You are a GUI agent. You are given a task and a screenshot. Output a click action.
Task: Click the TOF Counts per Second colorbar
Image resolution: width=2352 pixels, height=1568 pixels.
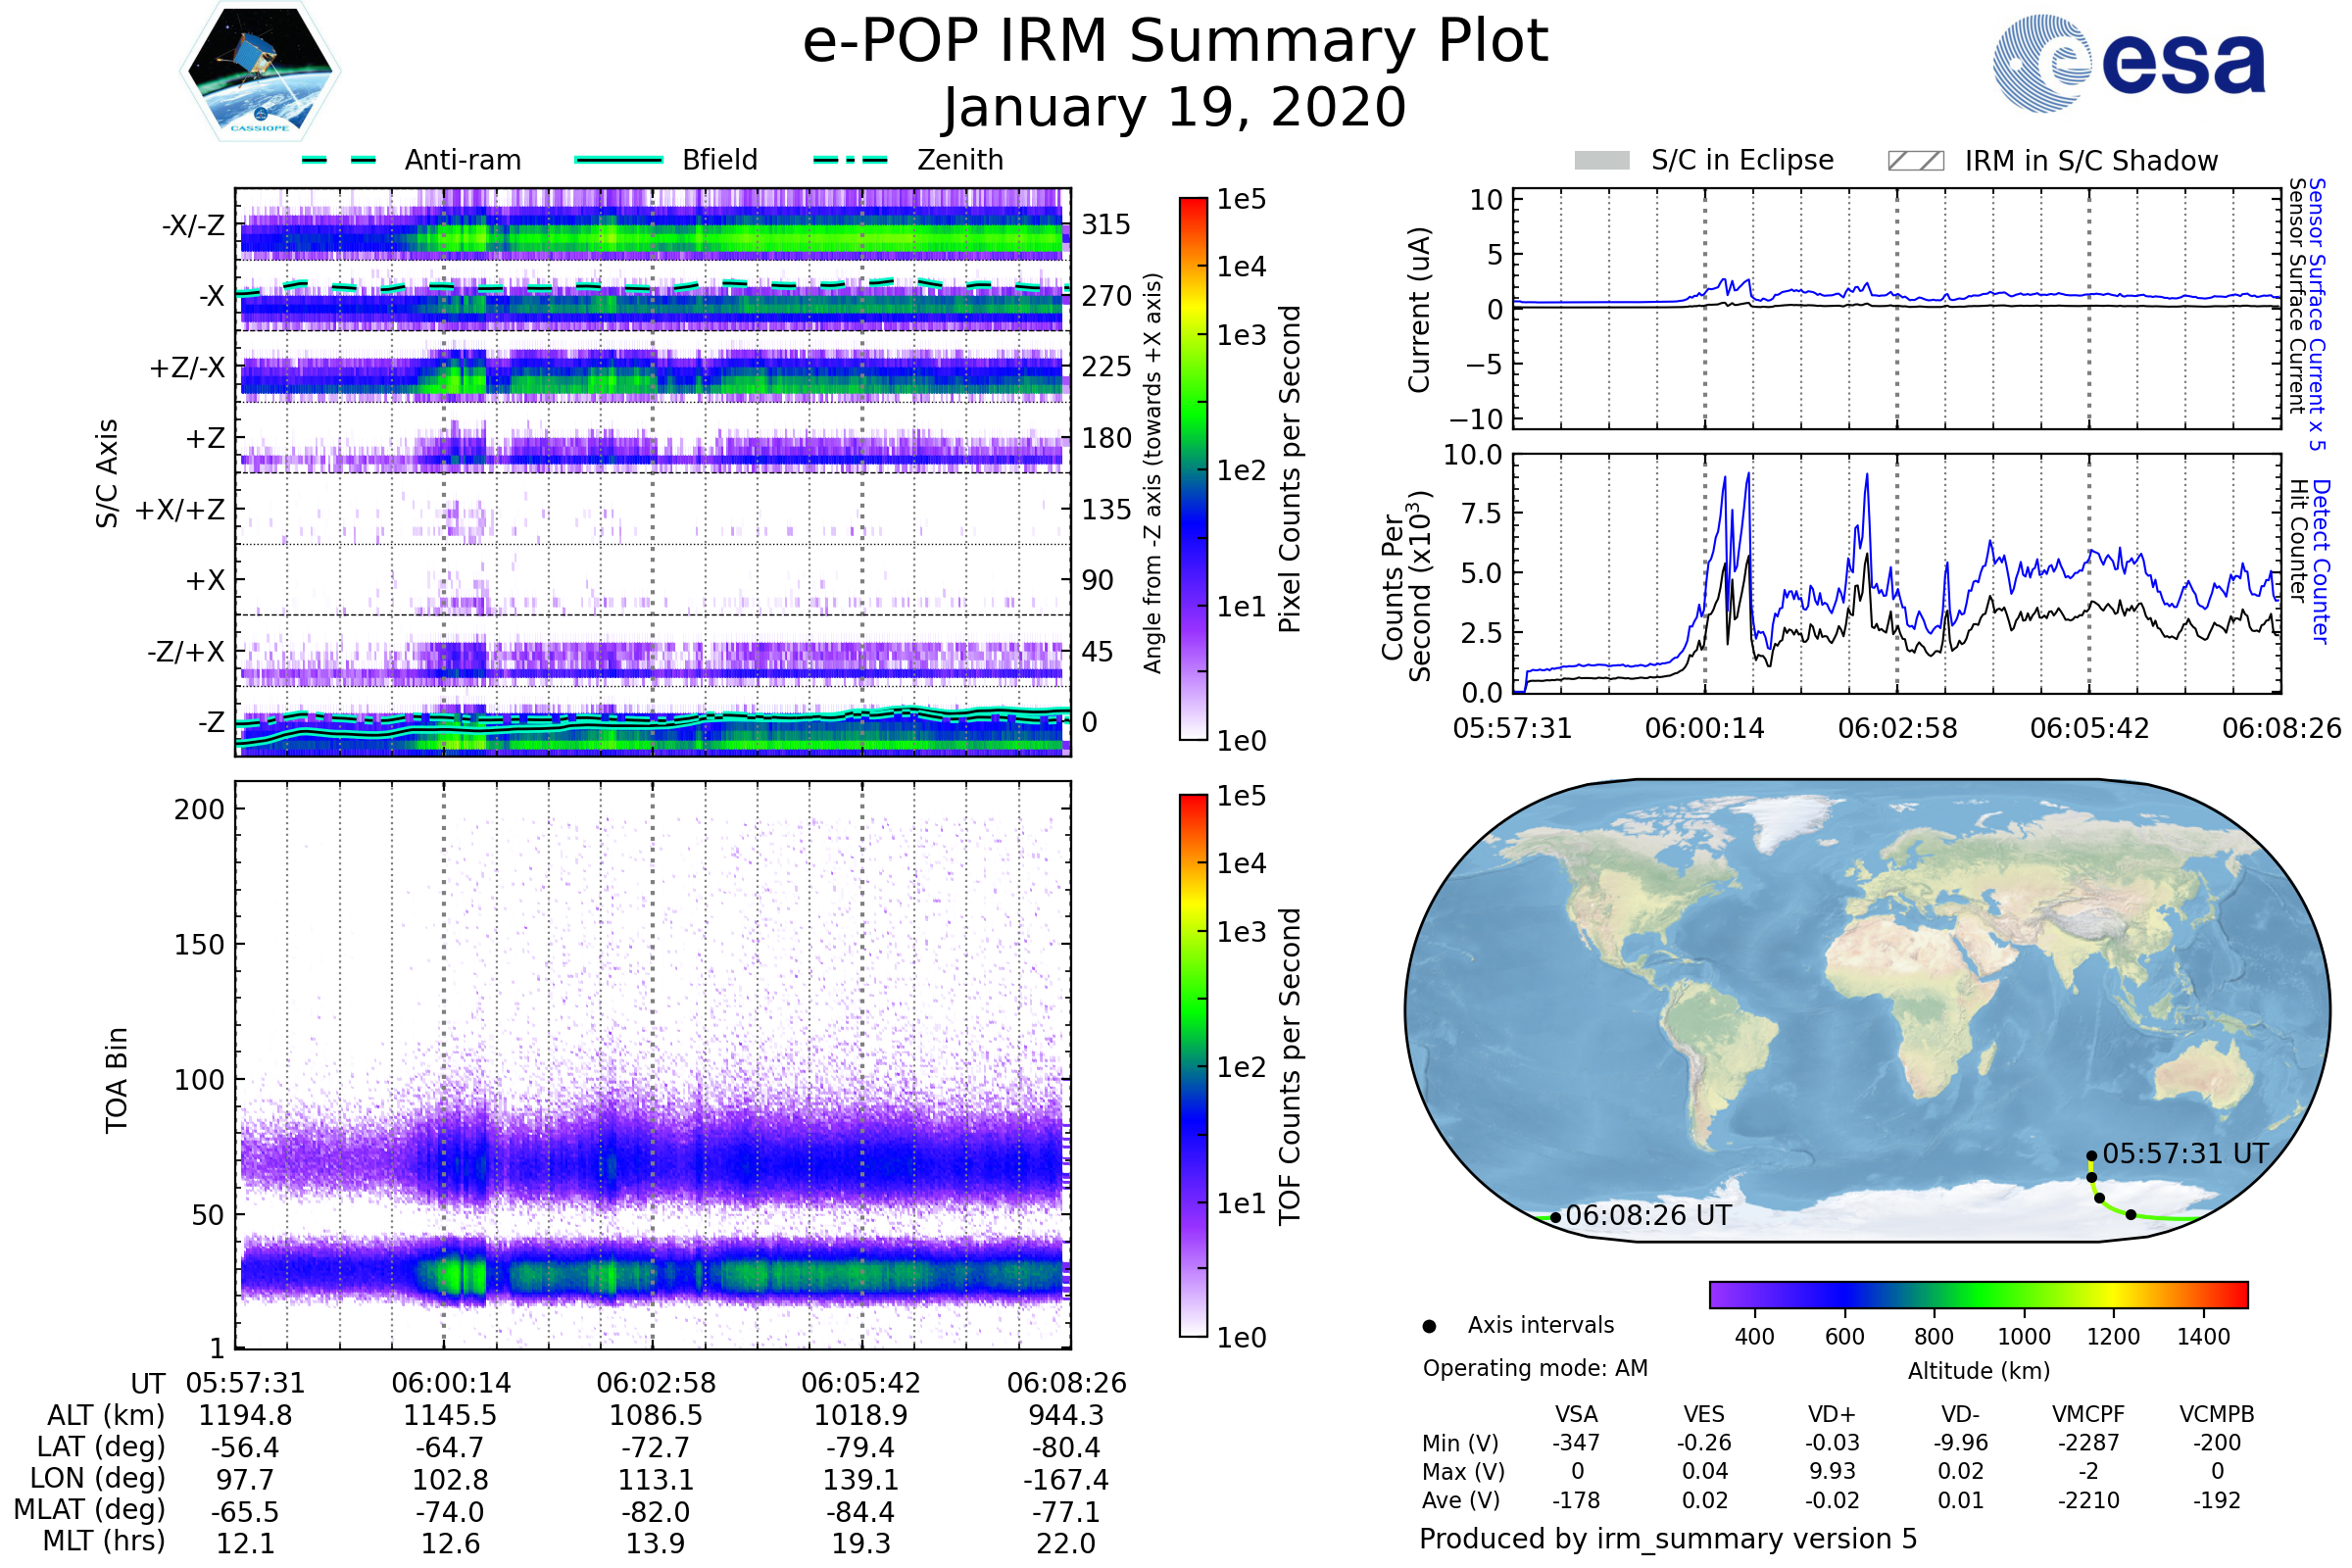point(1193,1065)
